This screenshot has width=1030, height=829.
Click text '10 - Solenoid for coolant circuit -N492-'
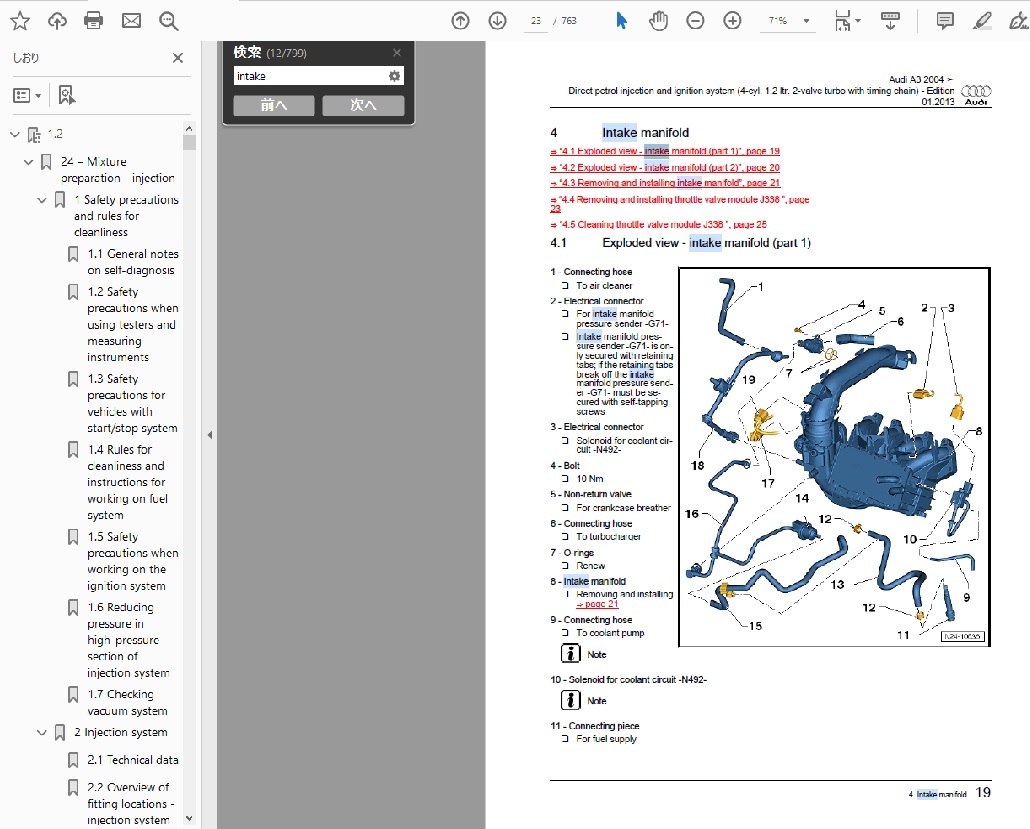pyautogui.click(x=629, y=680)
